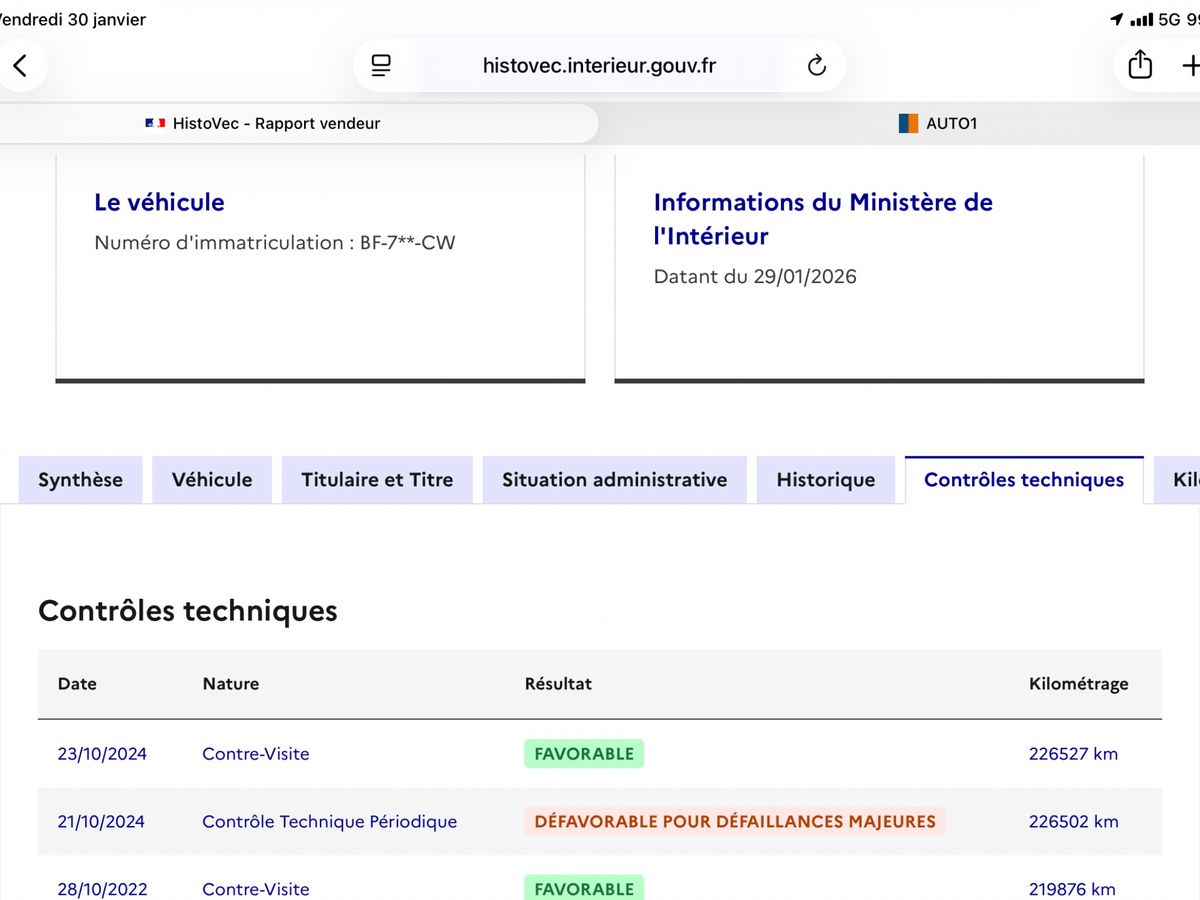This screenshot has width=1200, height=900.
Task: Click the Kilométrage column header
Action: pyautogui.click(x=1078, y=684)
